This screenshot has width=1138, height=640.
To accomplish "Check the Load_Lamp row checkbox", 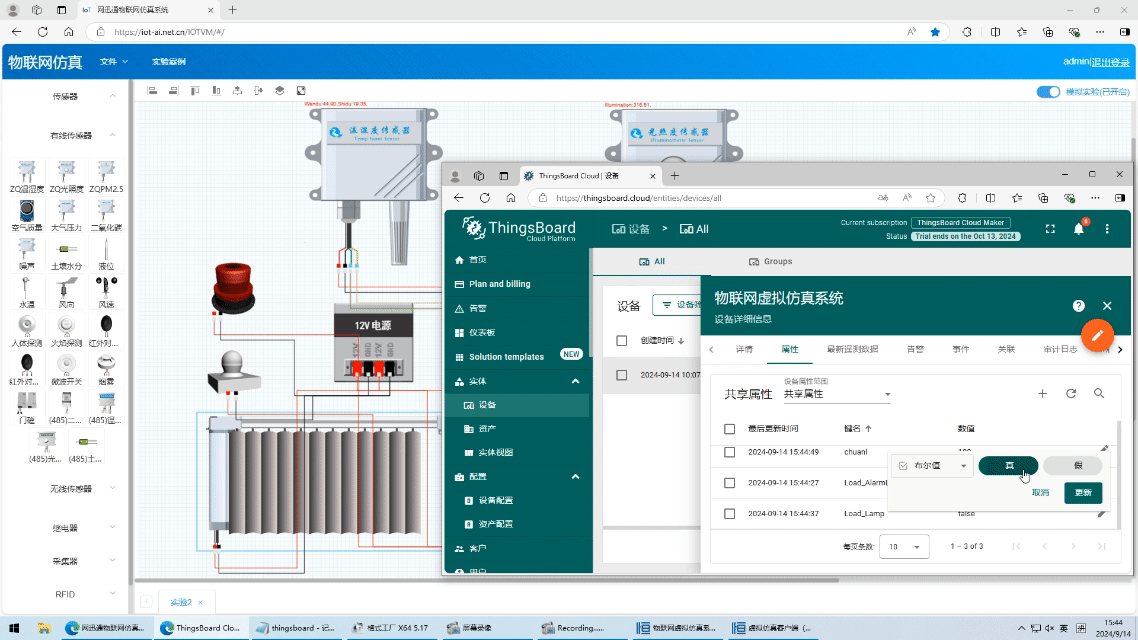I will tap(729, 514).
